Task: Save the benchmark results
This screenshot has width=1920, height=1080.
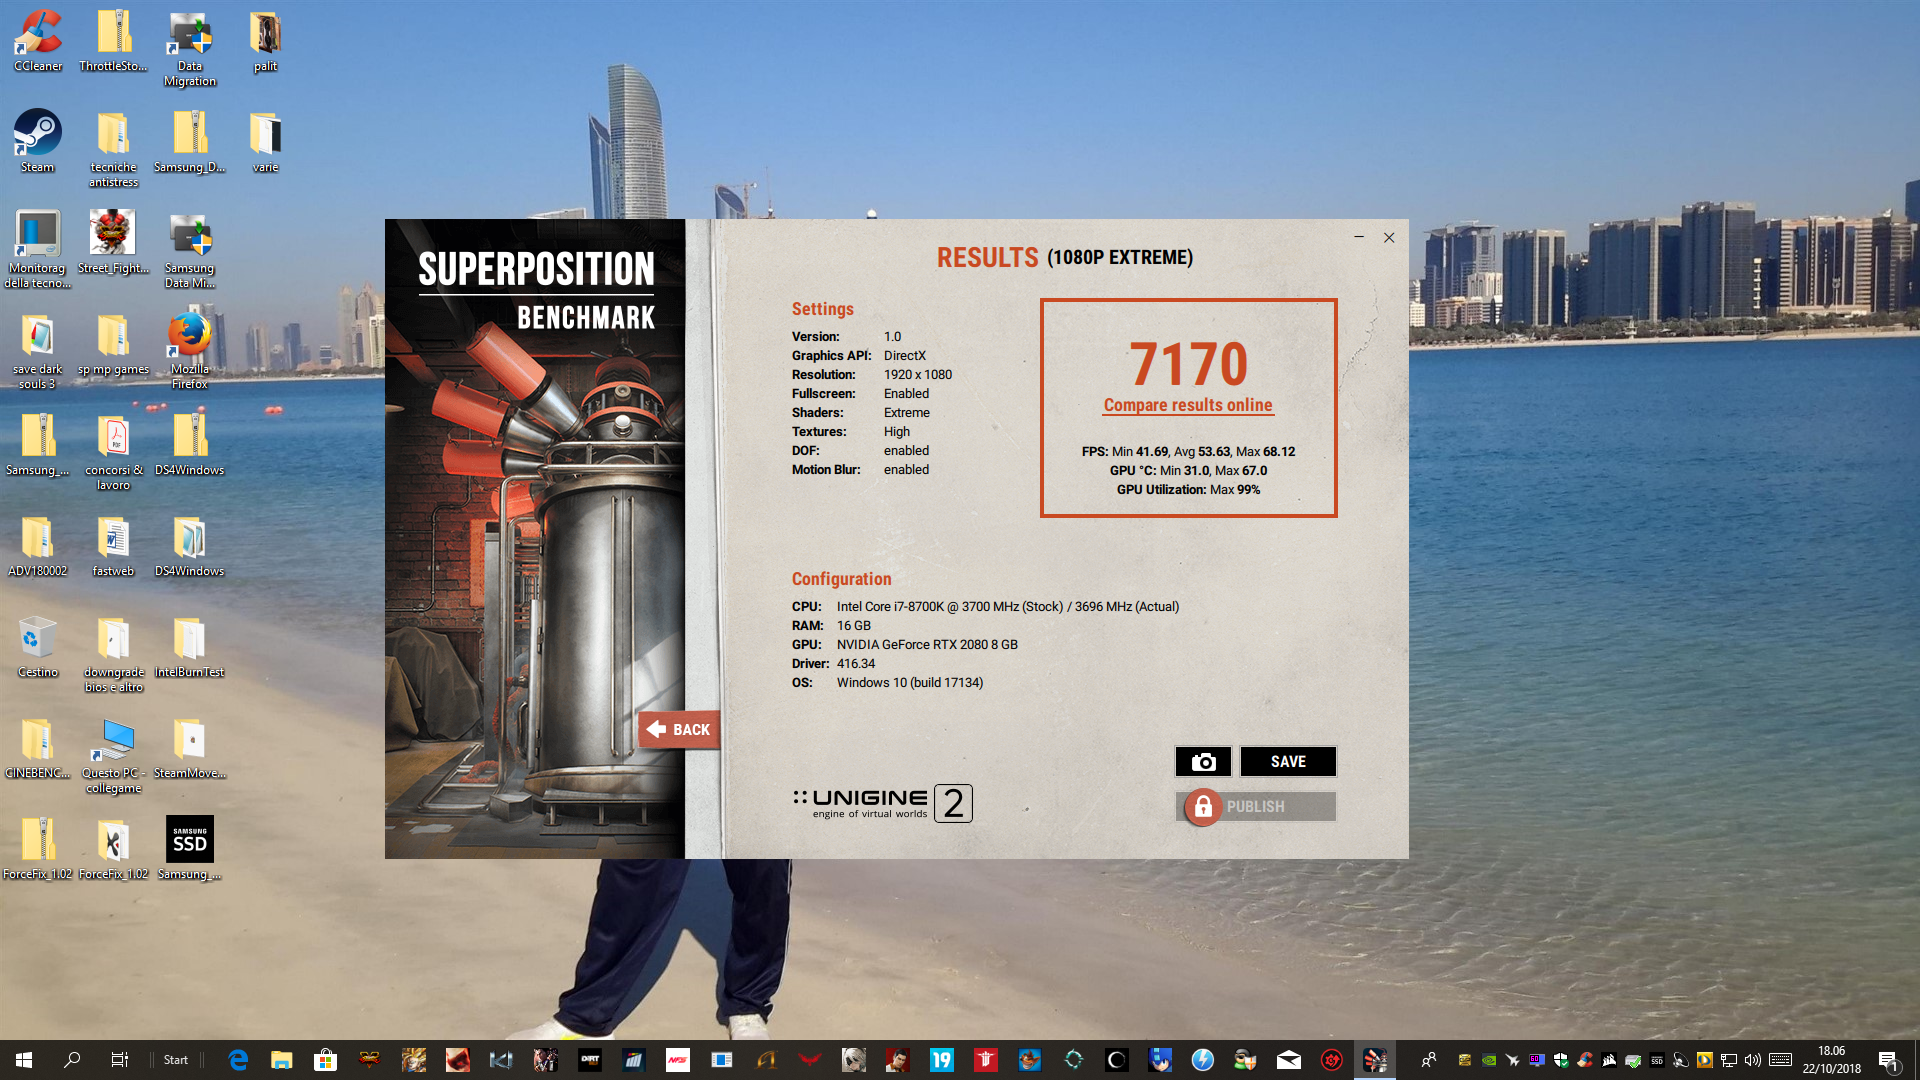Action: 1288,762
